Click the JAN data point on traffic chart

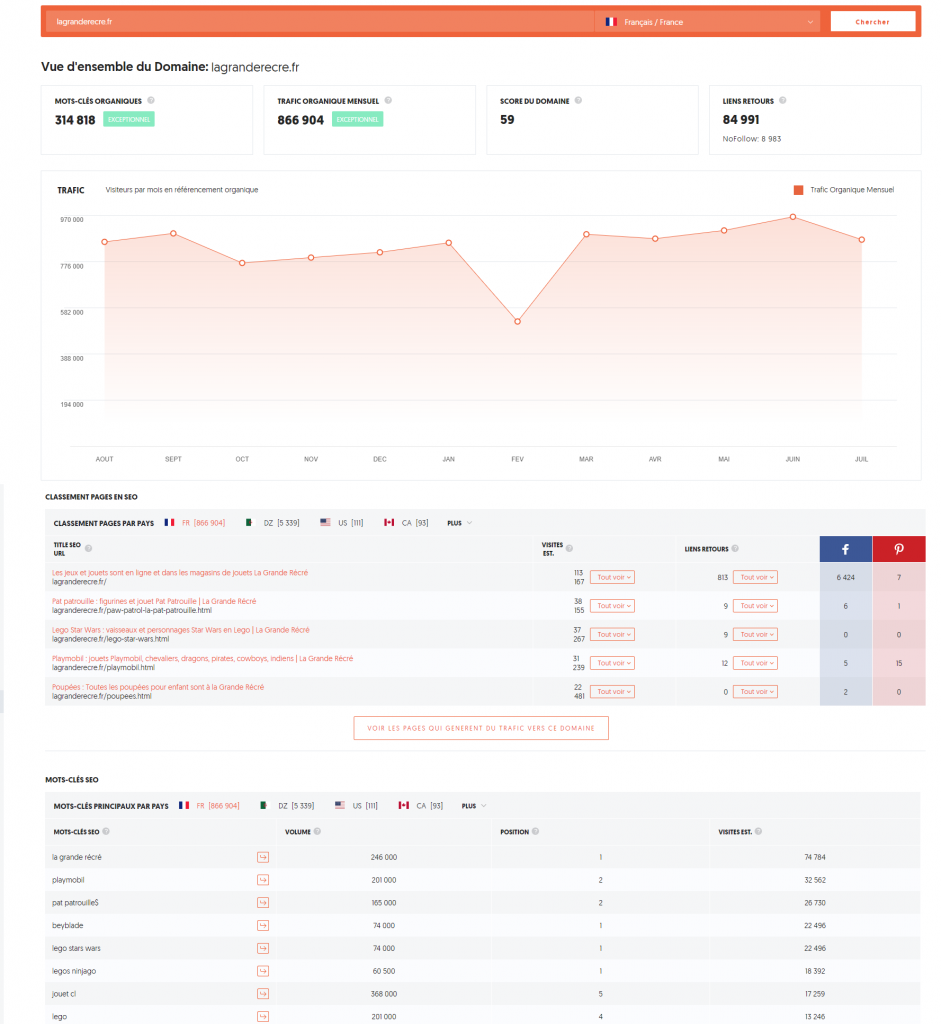click(x=449, y=243)
